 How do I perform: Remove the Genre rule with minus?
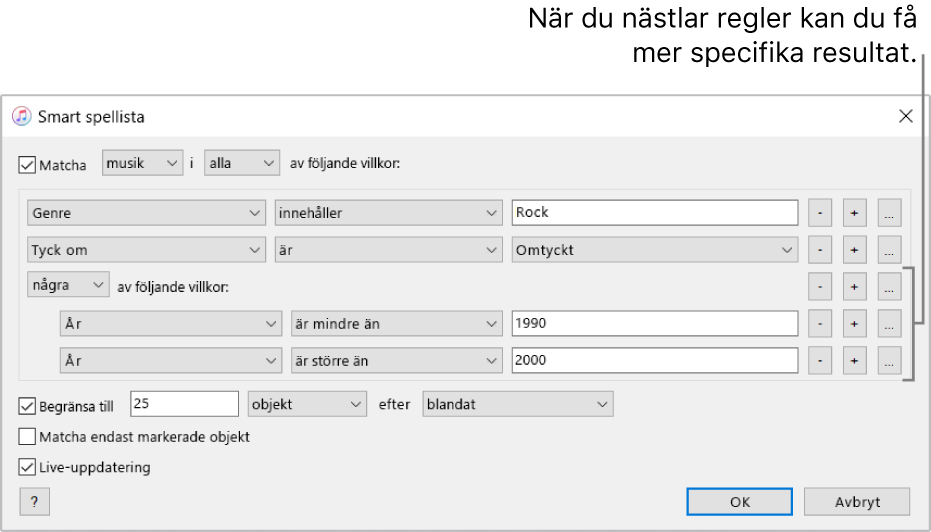(820, 213)
